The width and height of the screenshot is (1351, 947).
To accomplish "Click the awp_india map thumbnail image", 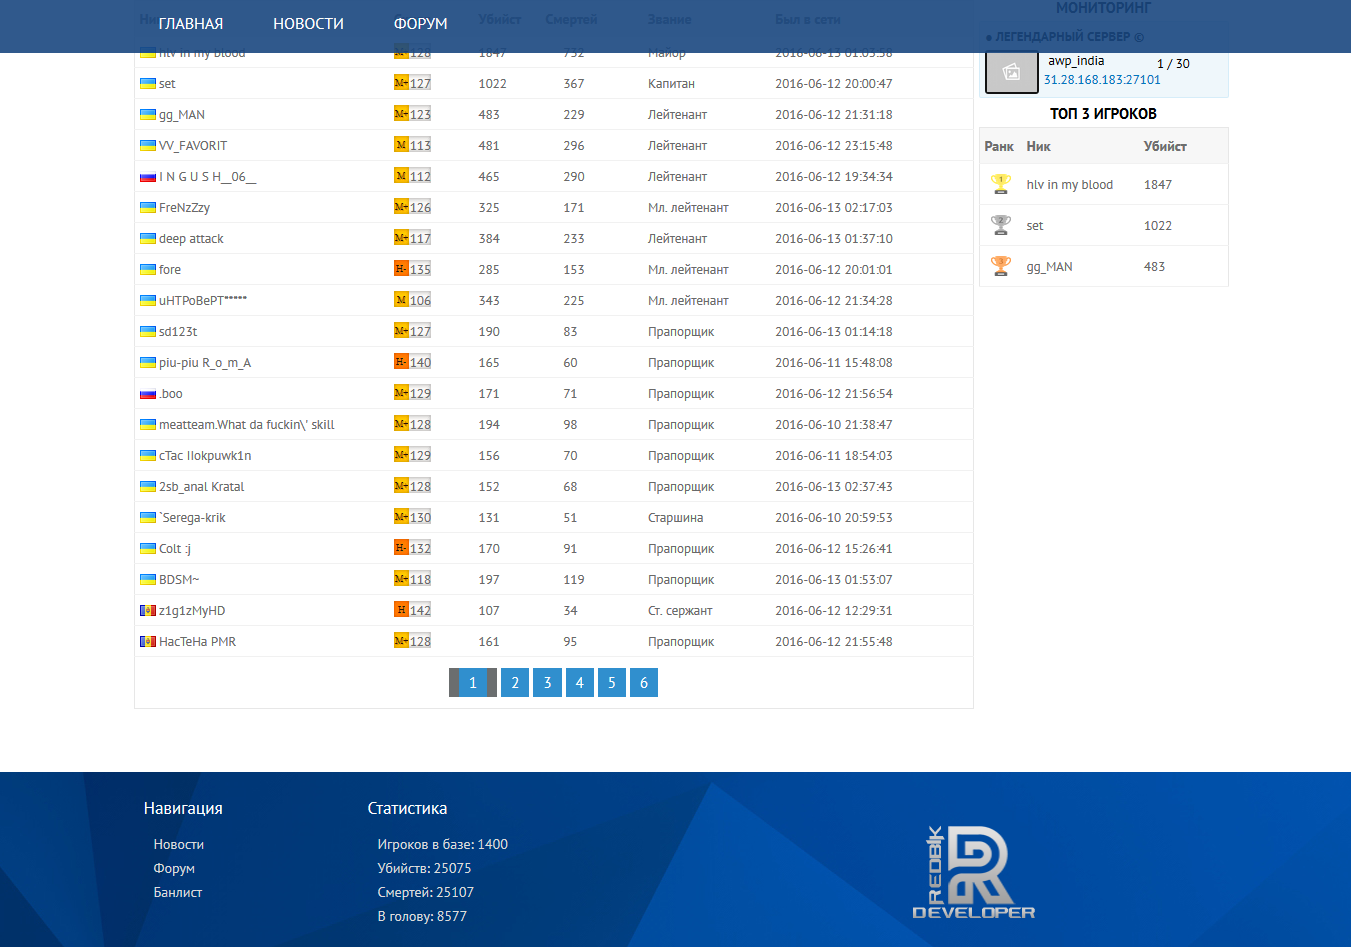I will click(x=1012, y=72).
